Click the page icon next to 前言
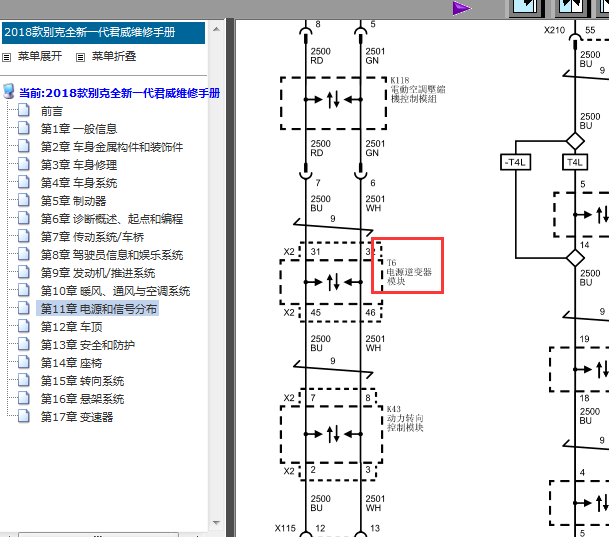This screenshot has height=537, width=609. (24, 111)
